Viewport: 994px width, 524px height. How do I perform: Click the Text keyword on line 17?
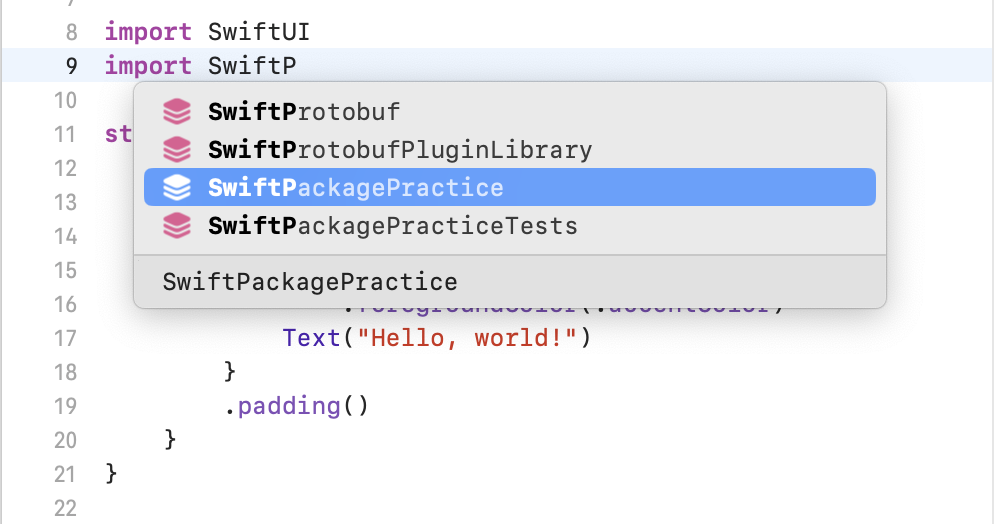pyautogui.click(x=311, y=338)
